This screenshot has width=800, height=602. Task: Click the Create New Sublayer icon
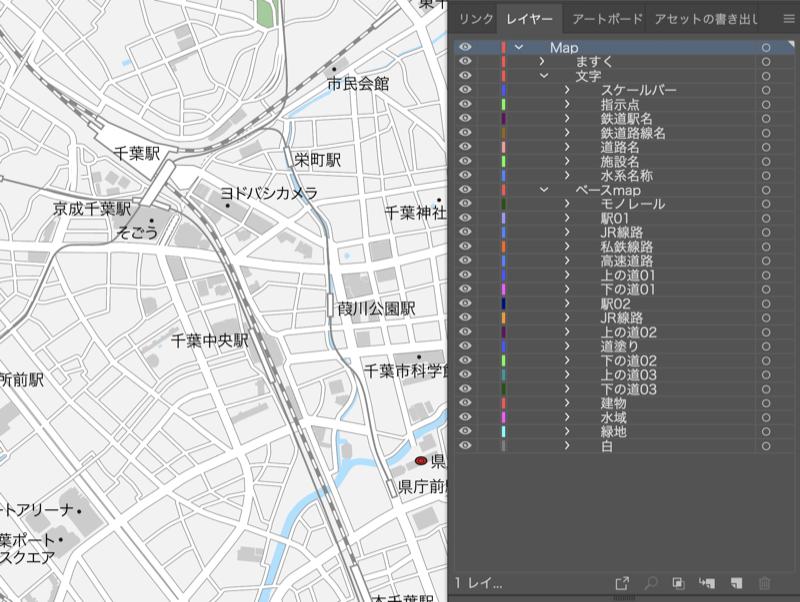pyautogui.click(x=707, y=582)
